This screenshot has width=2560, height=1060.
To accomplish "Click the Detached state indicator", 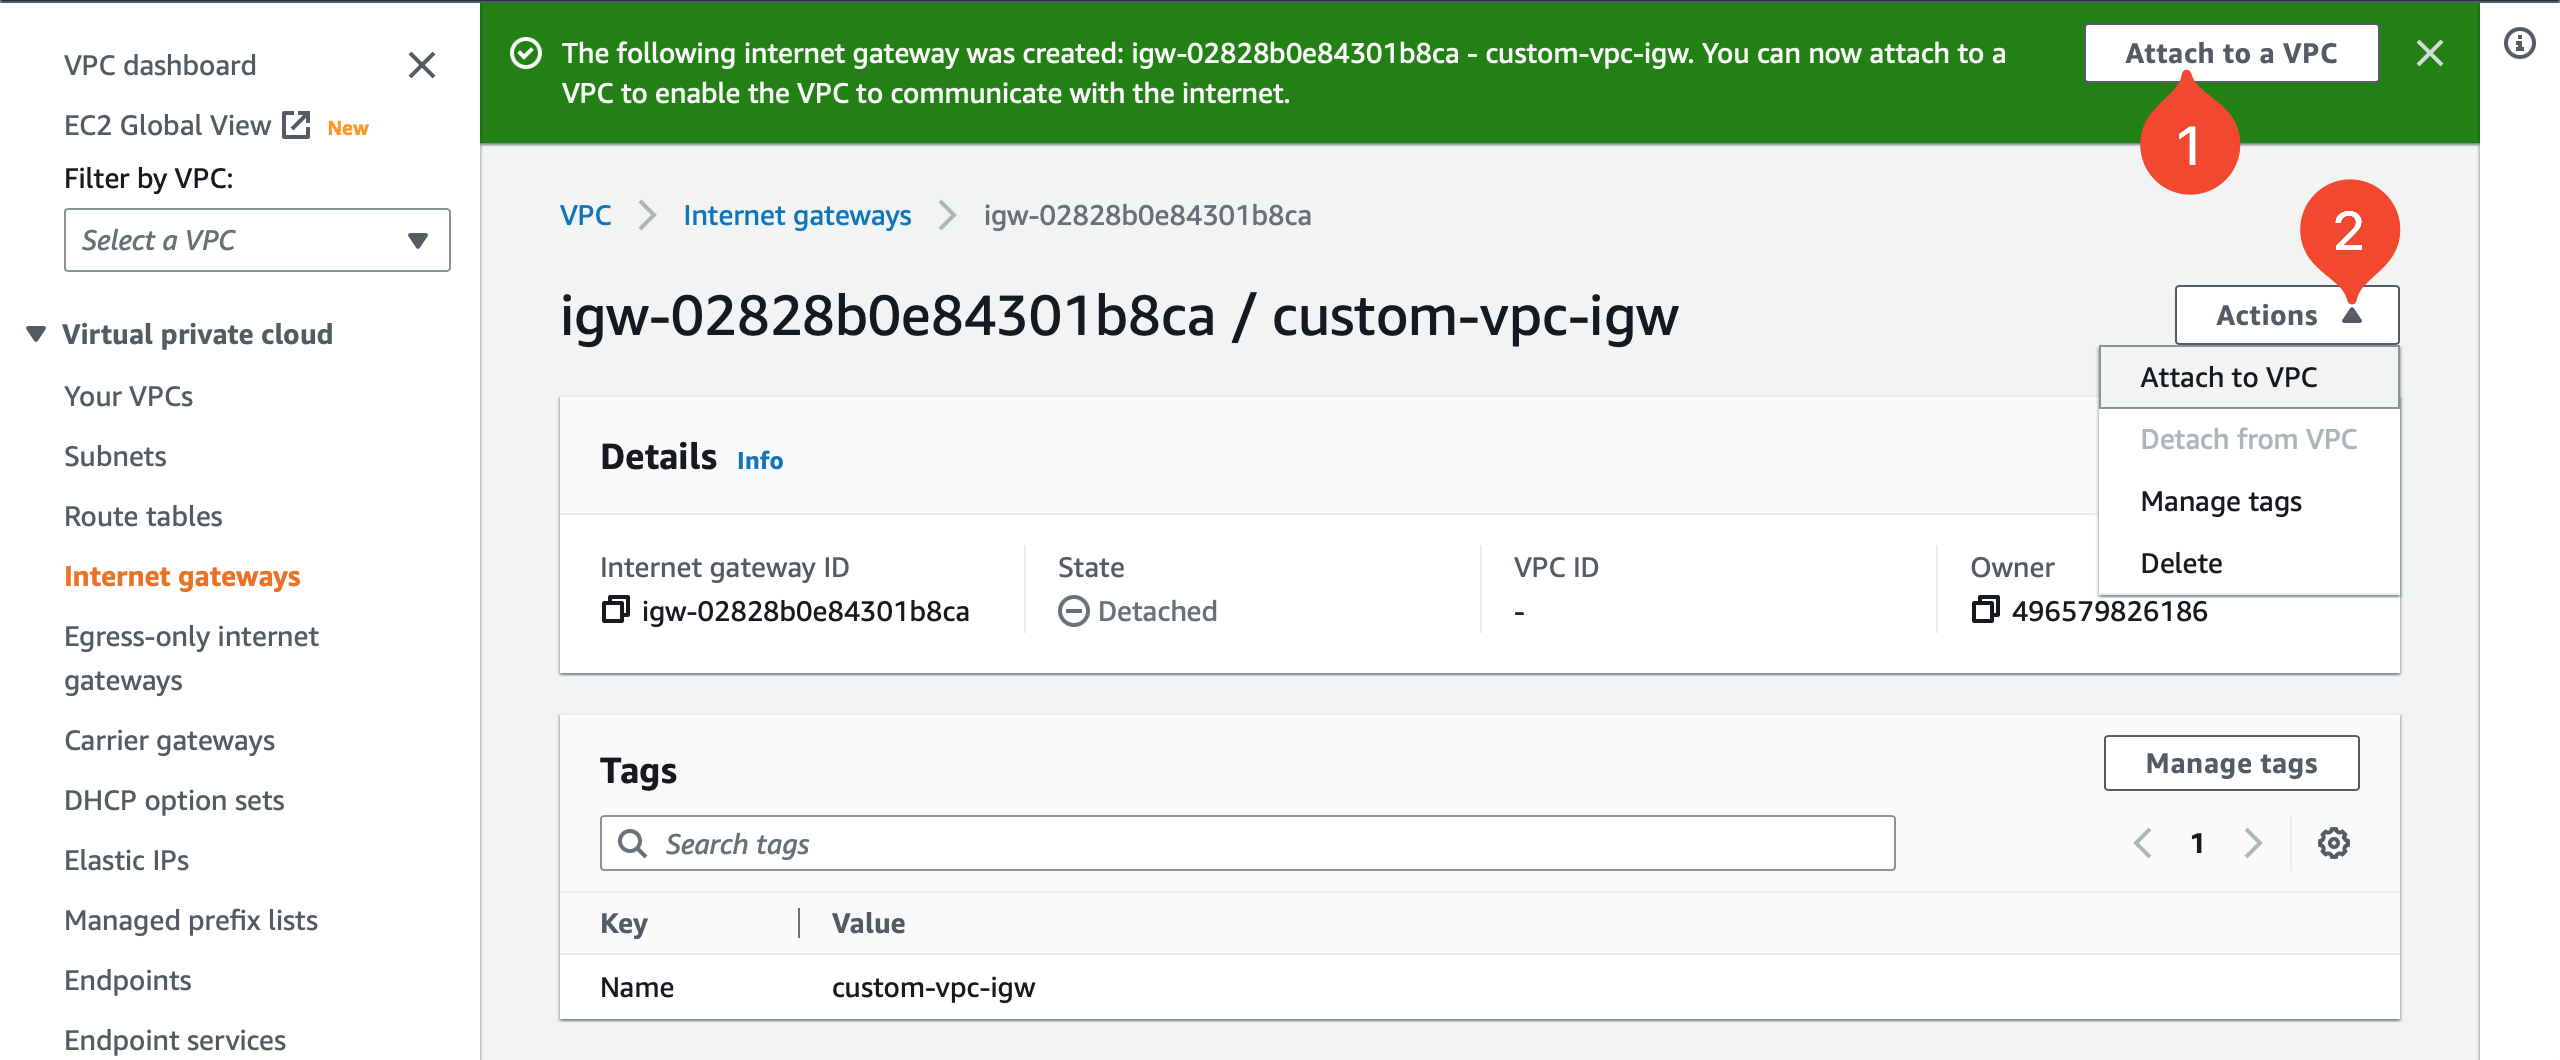I will point(1139,610).
